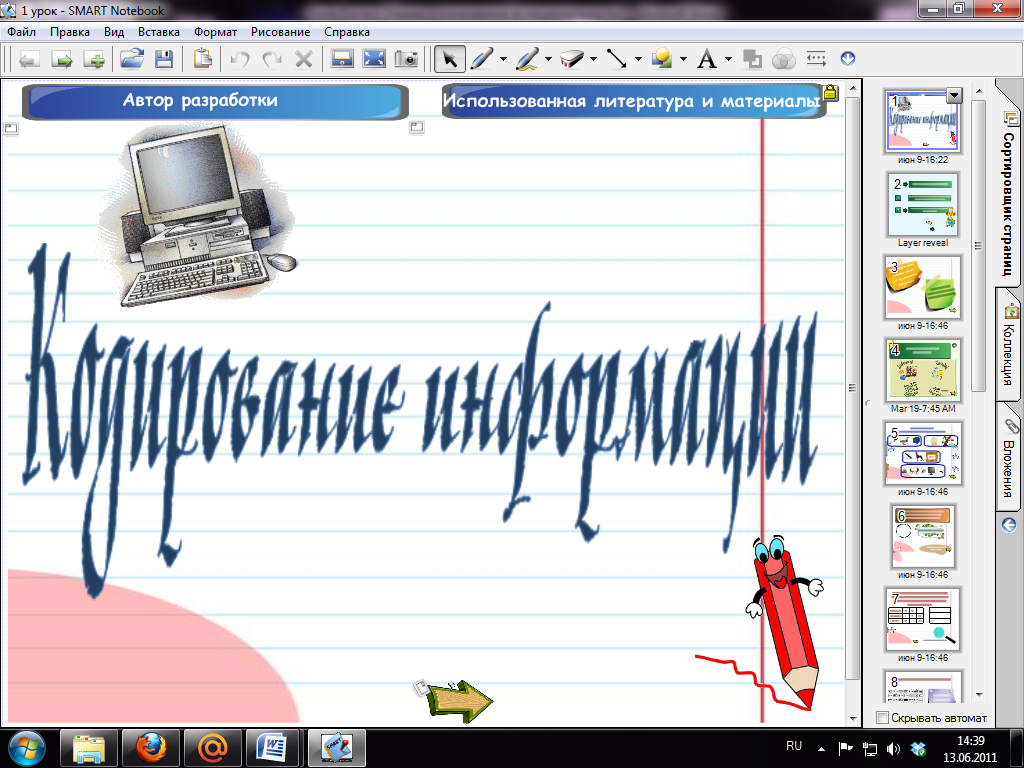Open page 7 thumbnail with tables
The height and width of the screenshot is (768, 1024).
(x=923, y=619)
